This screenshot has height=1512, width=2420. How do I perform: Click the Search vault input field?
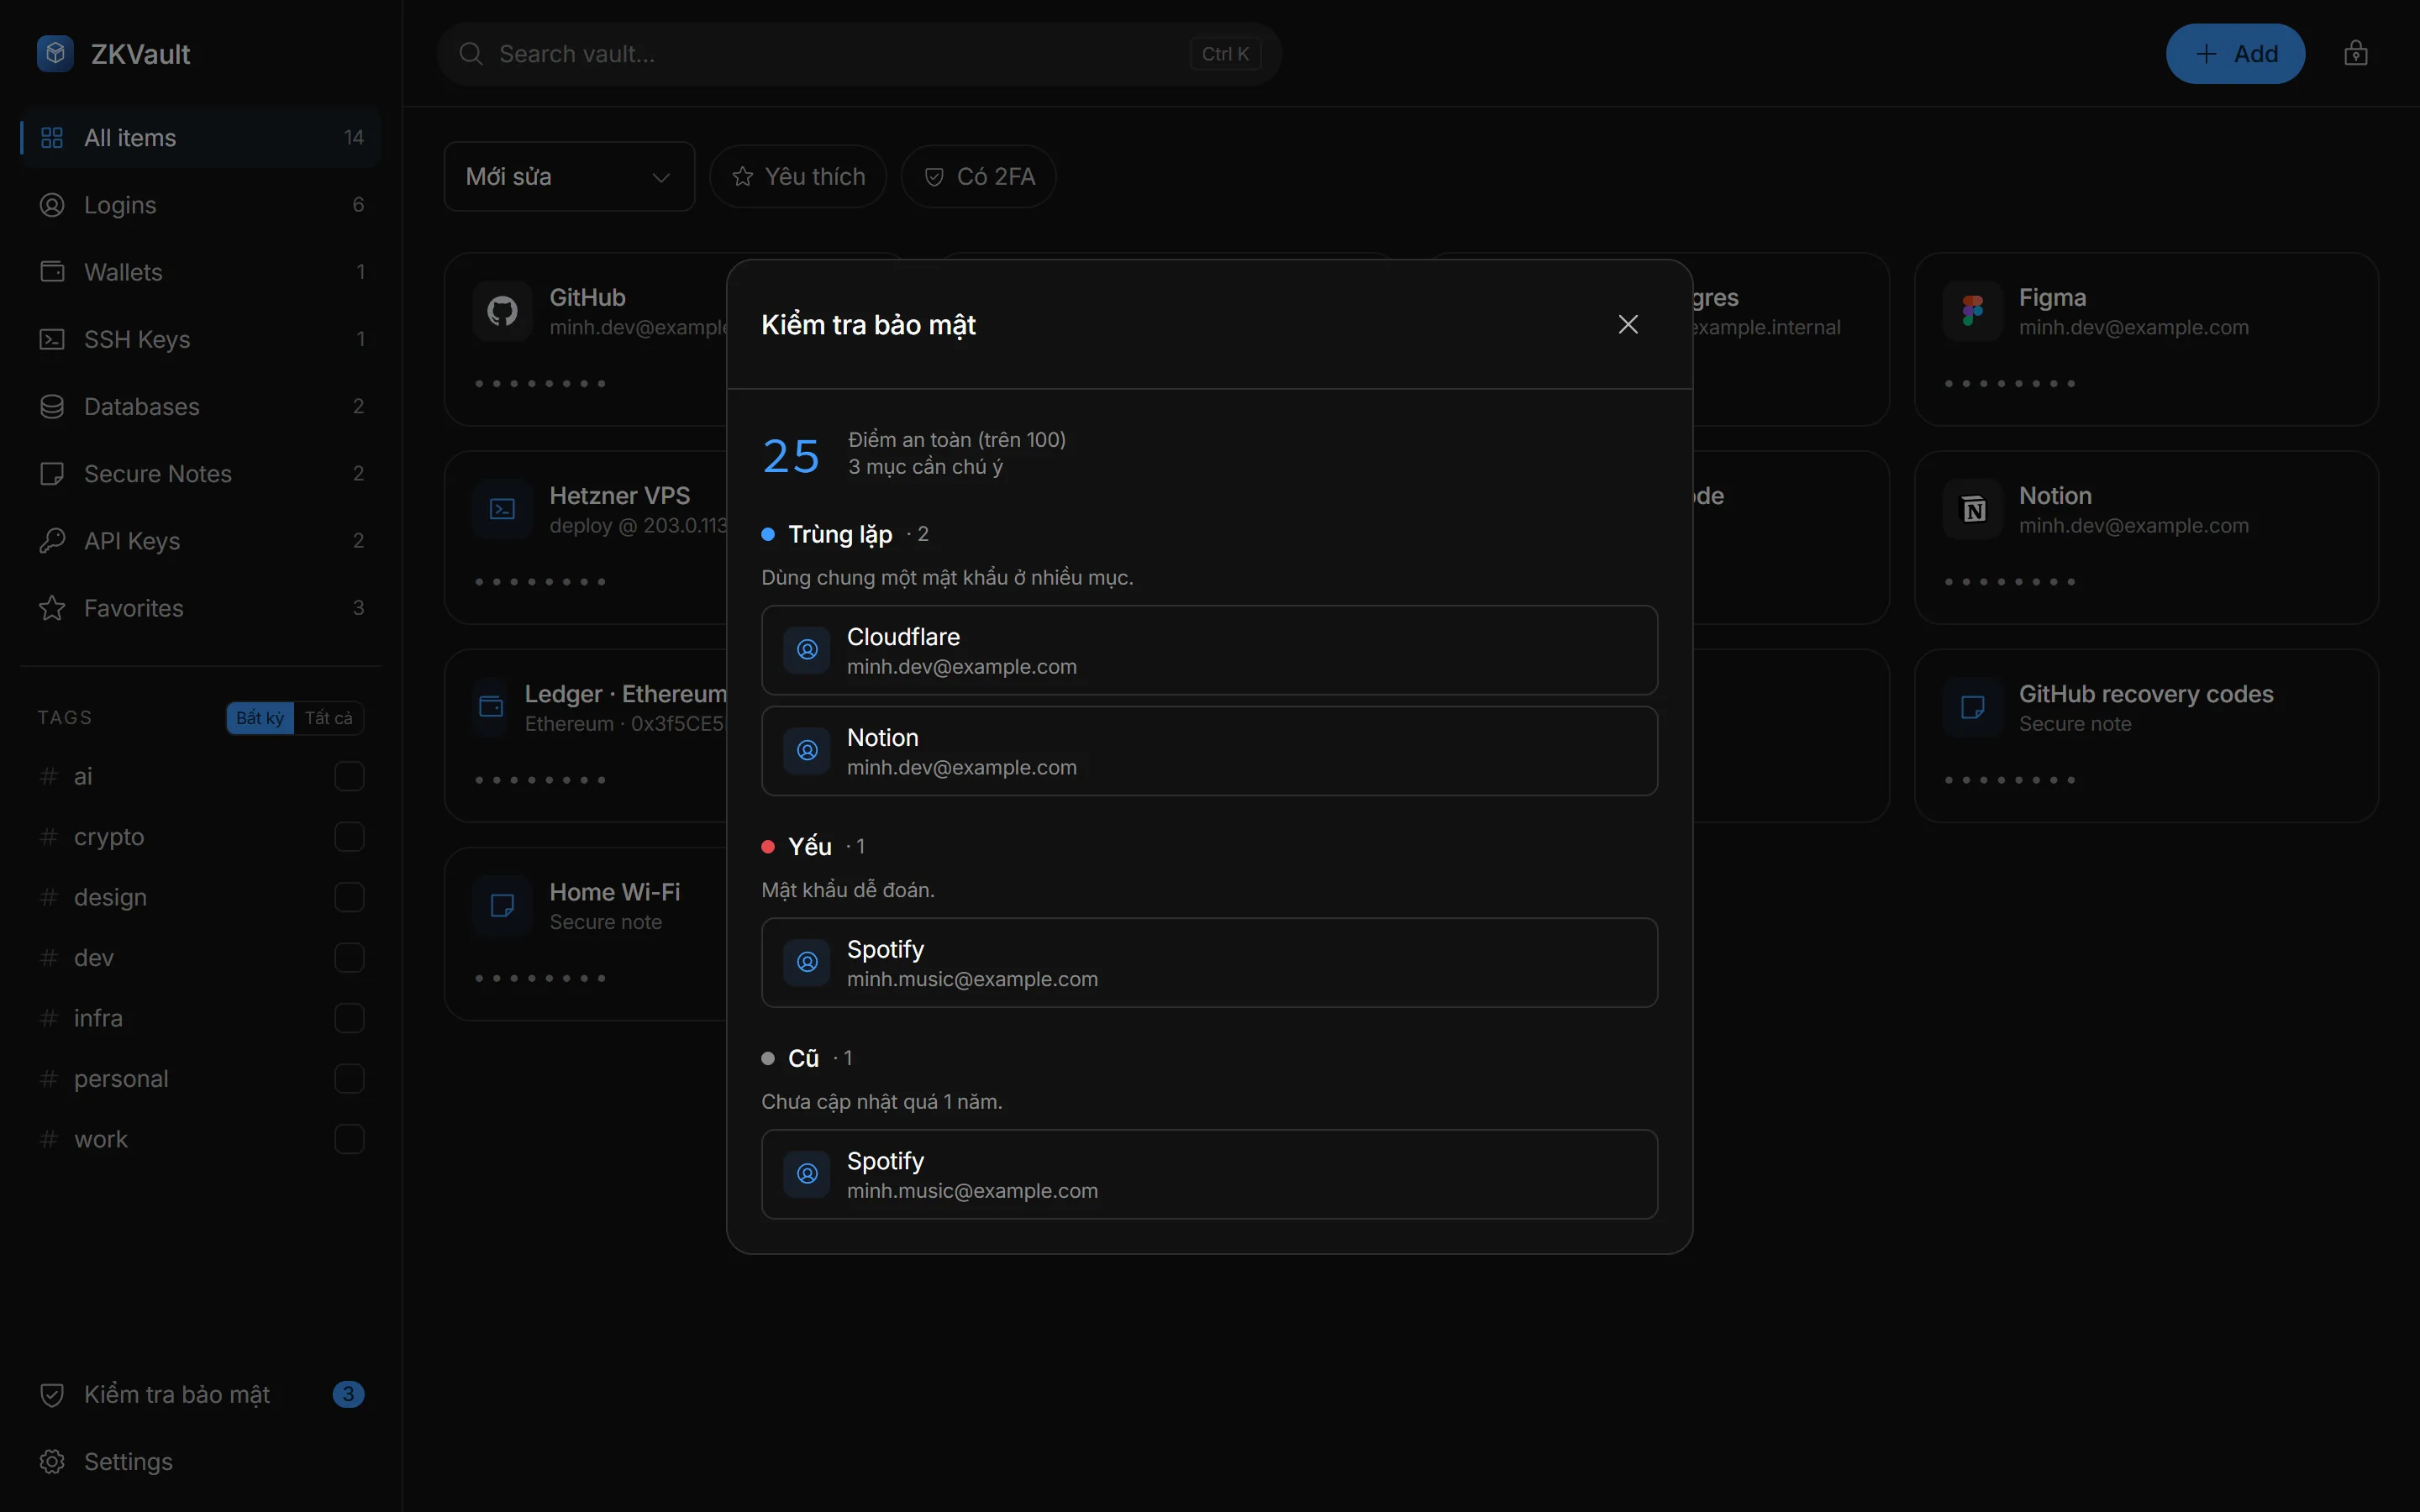(x=859, y=54)
